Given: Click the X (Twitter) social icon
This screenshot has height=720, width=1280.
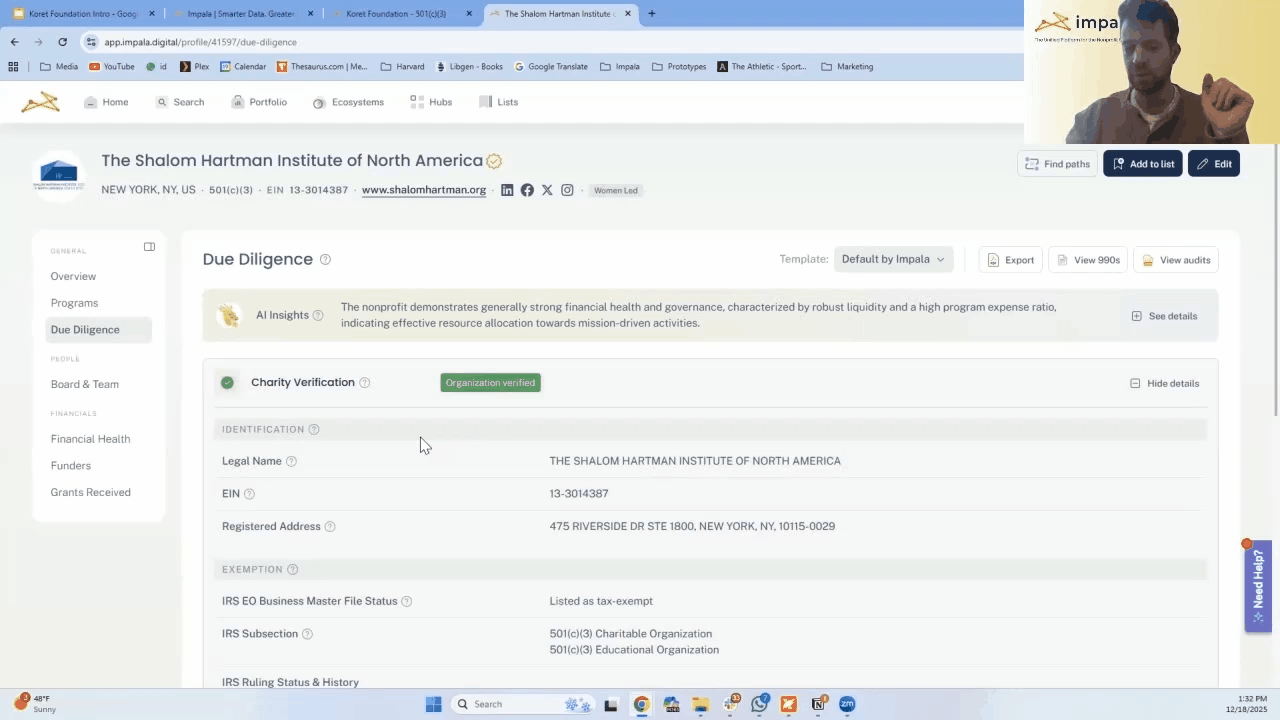Looking at the screenshot, I should 547,190.
